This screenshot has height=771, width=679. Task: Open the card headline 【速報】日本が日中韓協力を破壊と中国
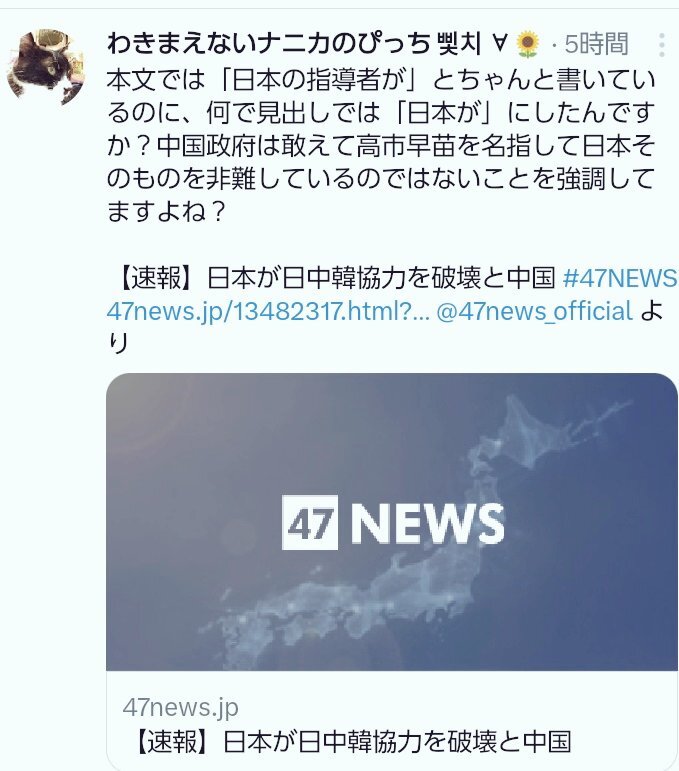[x=353, y=742]
